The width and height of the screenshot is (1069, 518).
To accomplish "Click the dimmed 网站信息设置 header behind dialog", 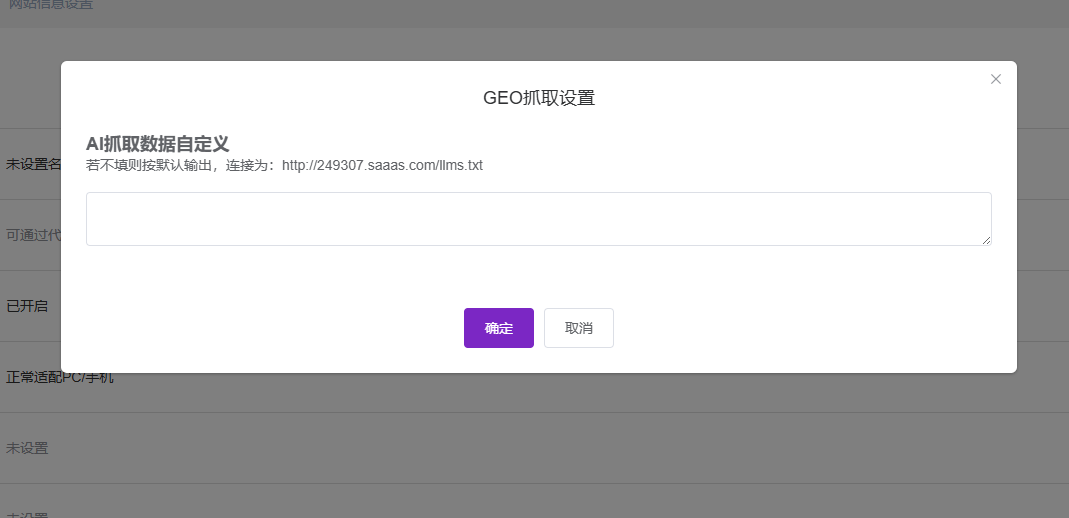I will [51, 5].
